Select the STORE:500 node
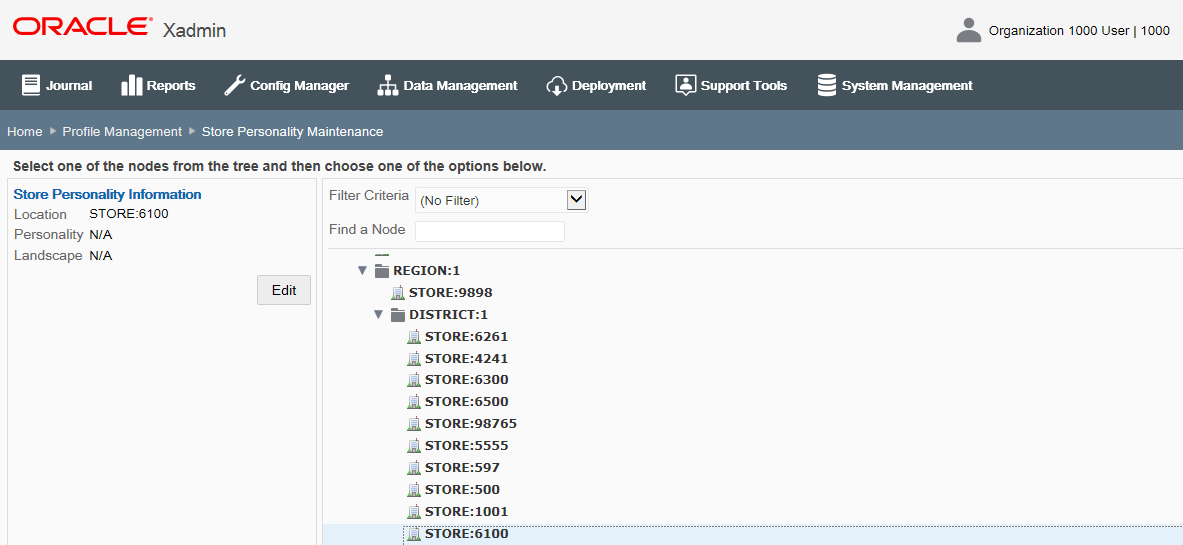 (x=462, y=488)
